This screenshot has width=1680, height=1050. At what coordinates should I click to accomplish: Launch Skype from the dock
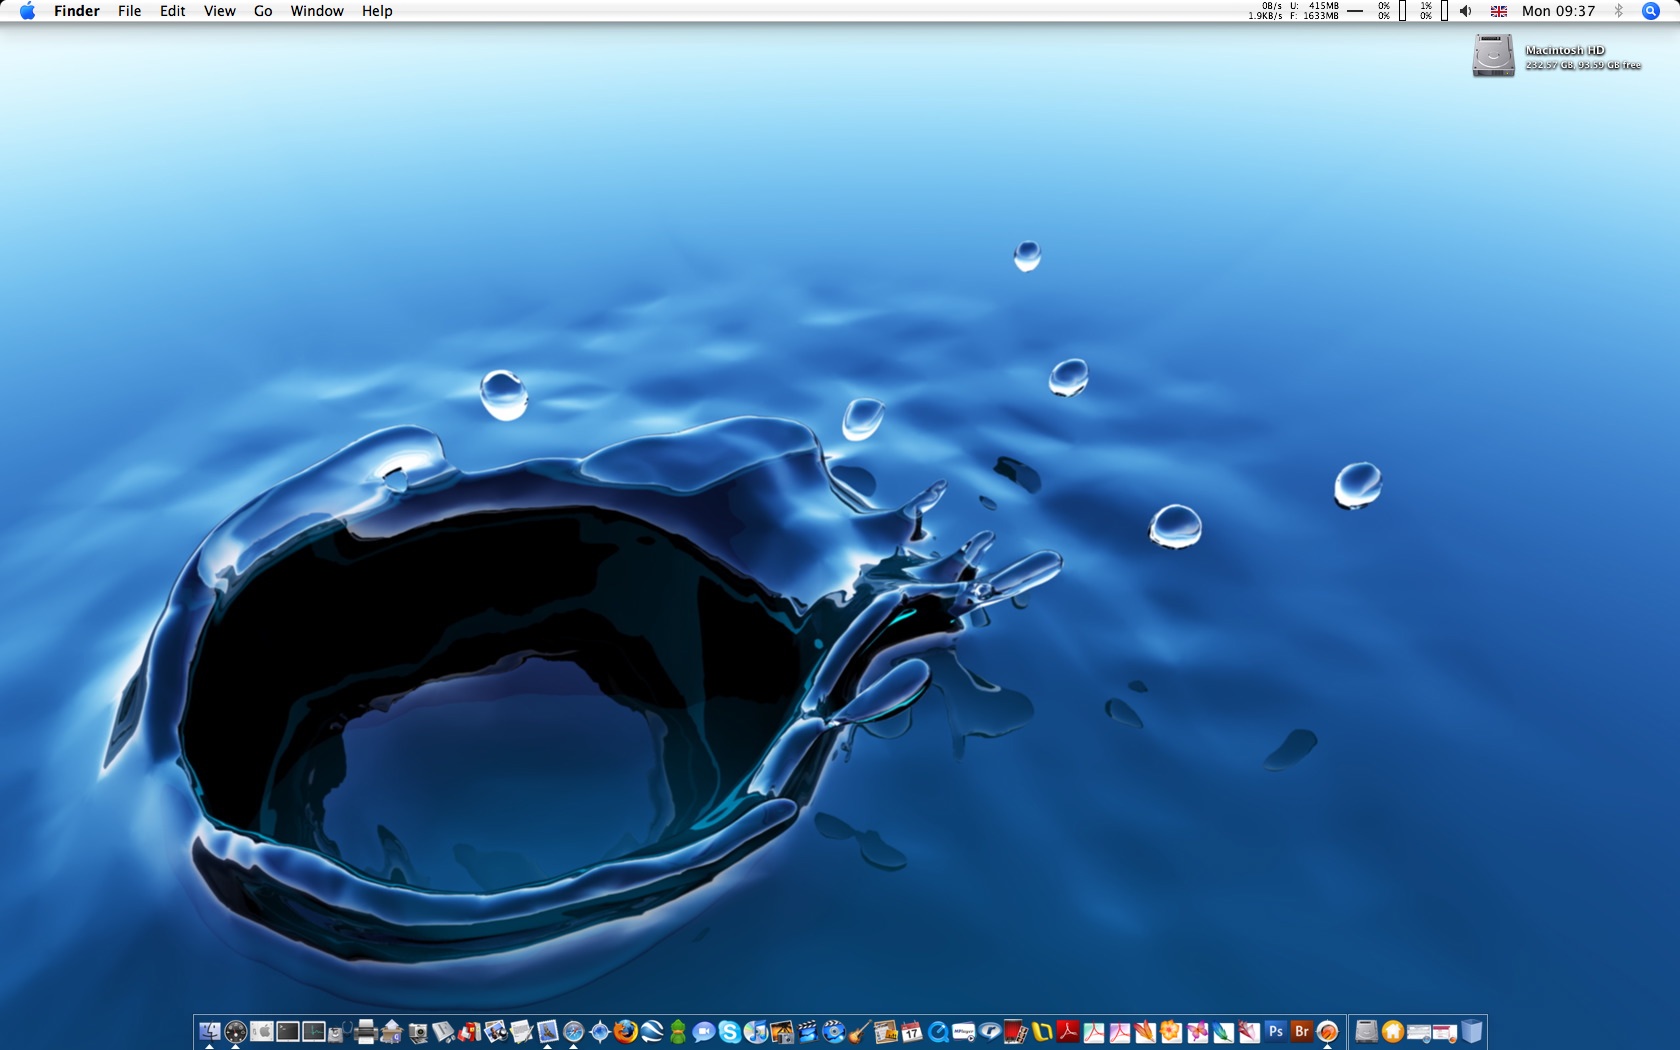tap(730, 1031)
